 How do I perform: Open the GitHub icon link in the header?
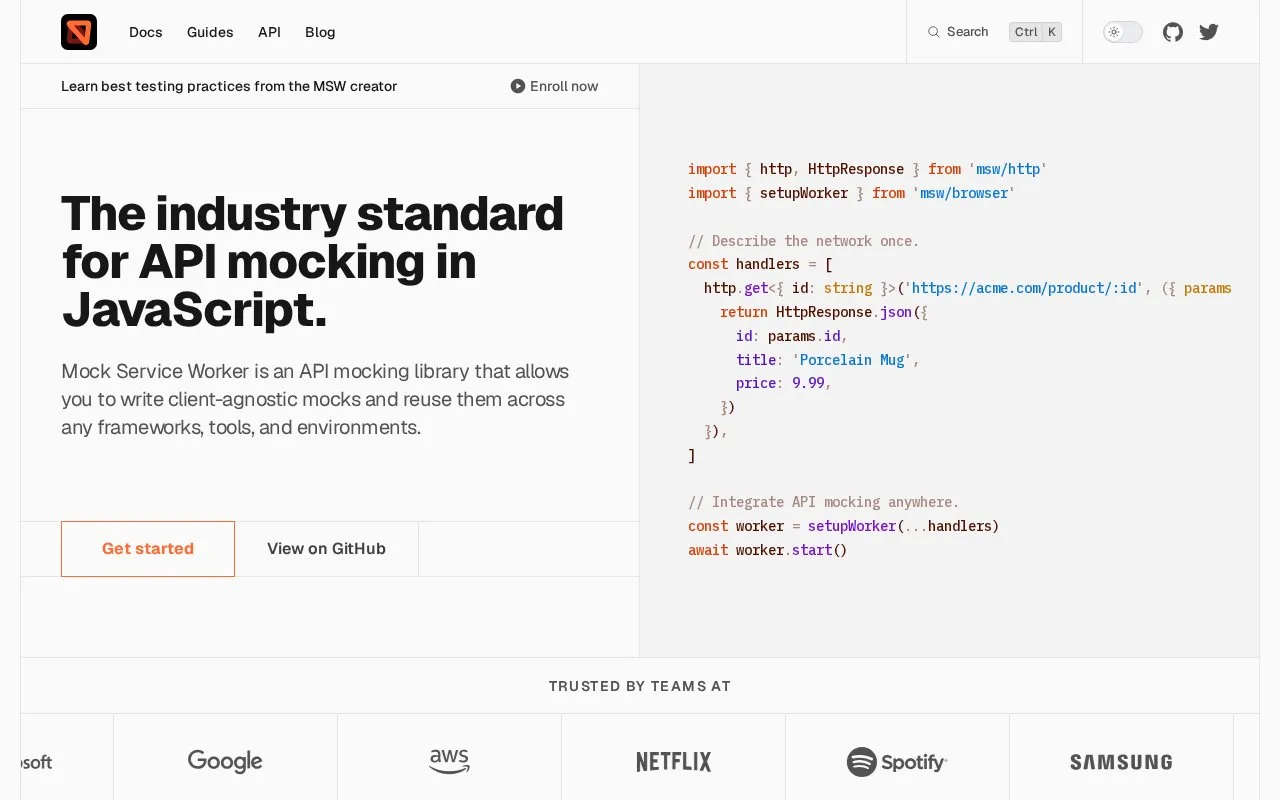click(x=1173, y=32)
